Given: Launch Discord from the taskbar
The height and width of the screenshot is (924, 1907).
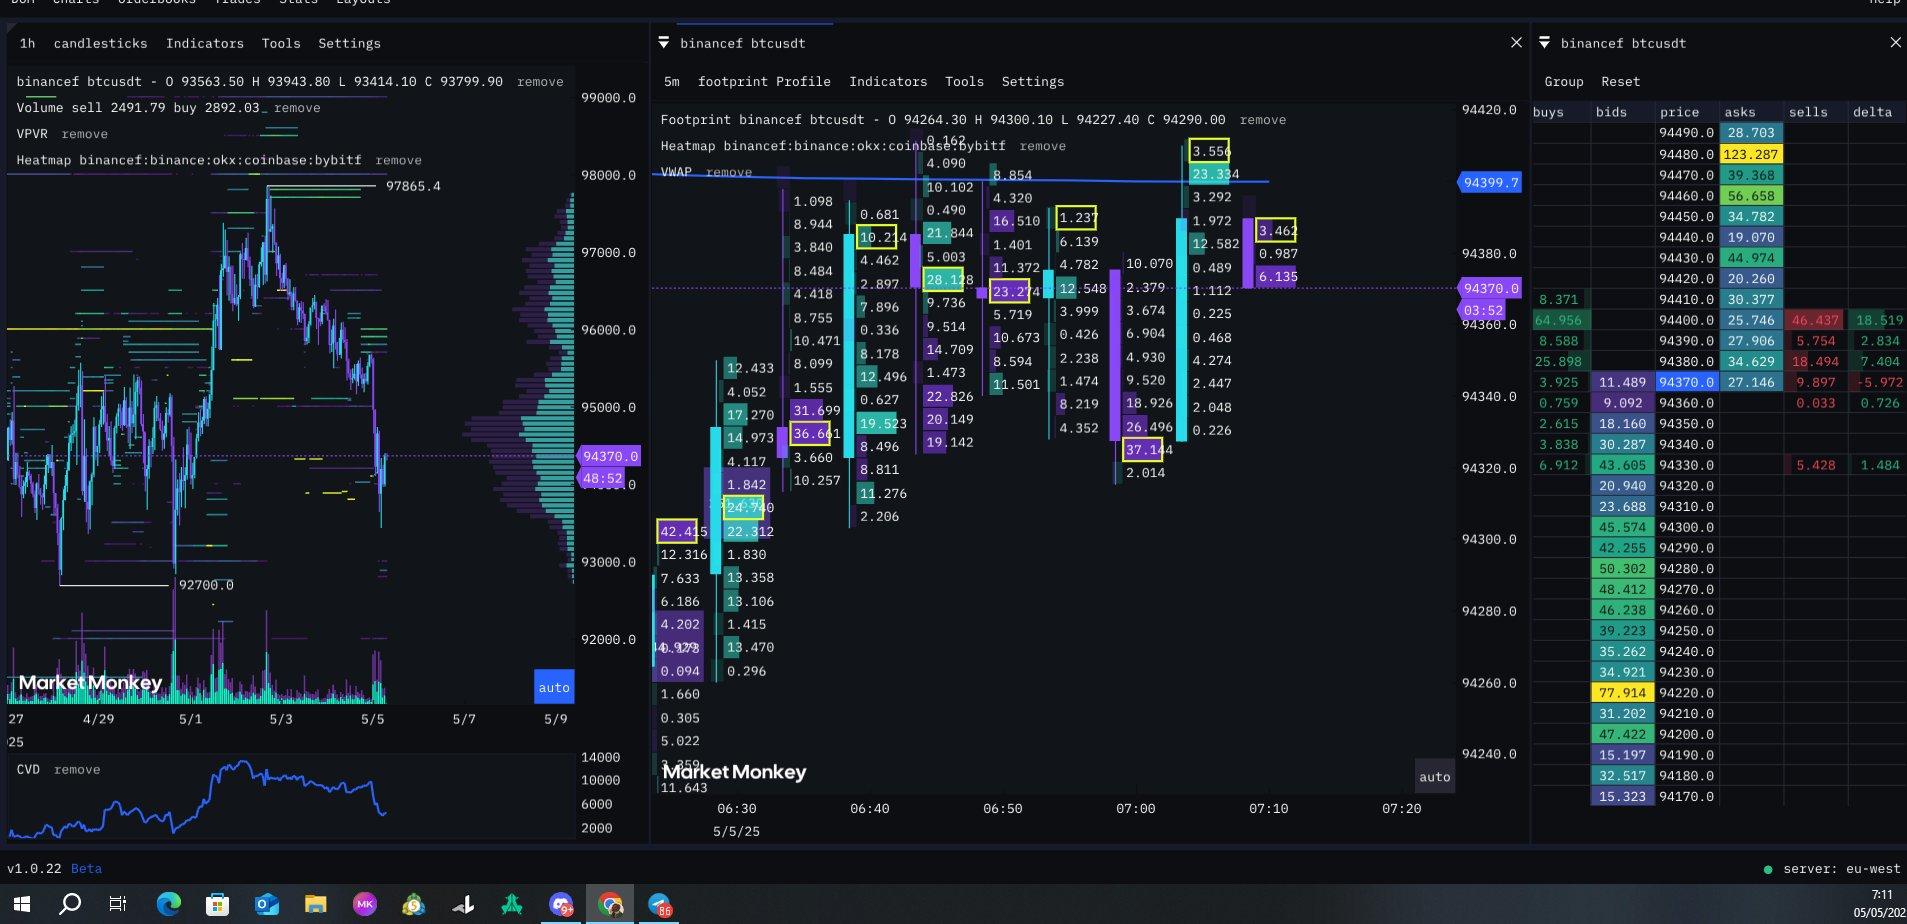Looking at the screenshot, I should click(x=561, y=904).
